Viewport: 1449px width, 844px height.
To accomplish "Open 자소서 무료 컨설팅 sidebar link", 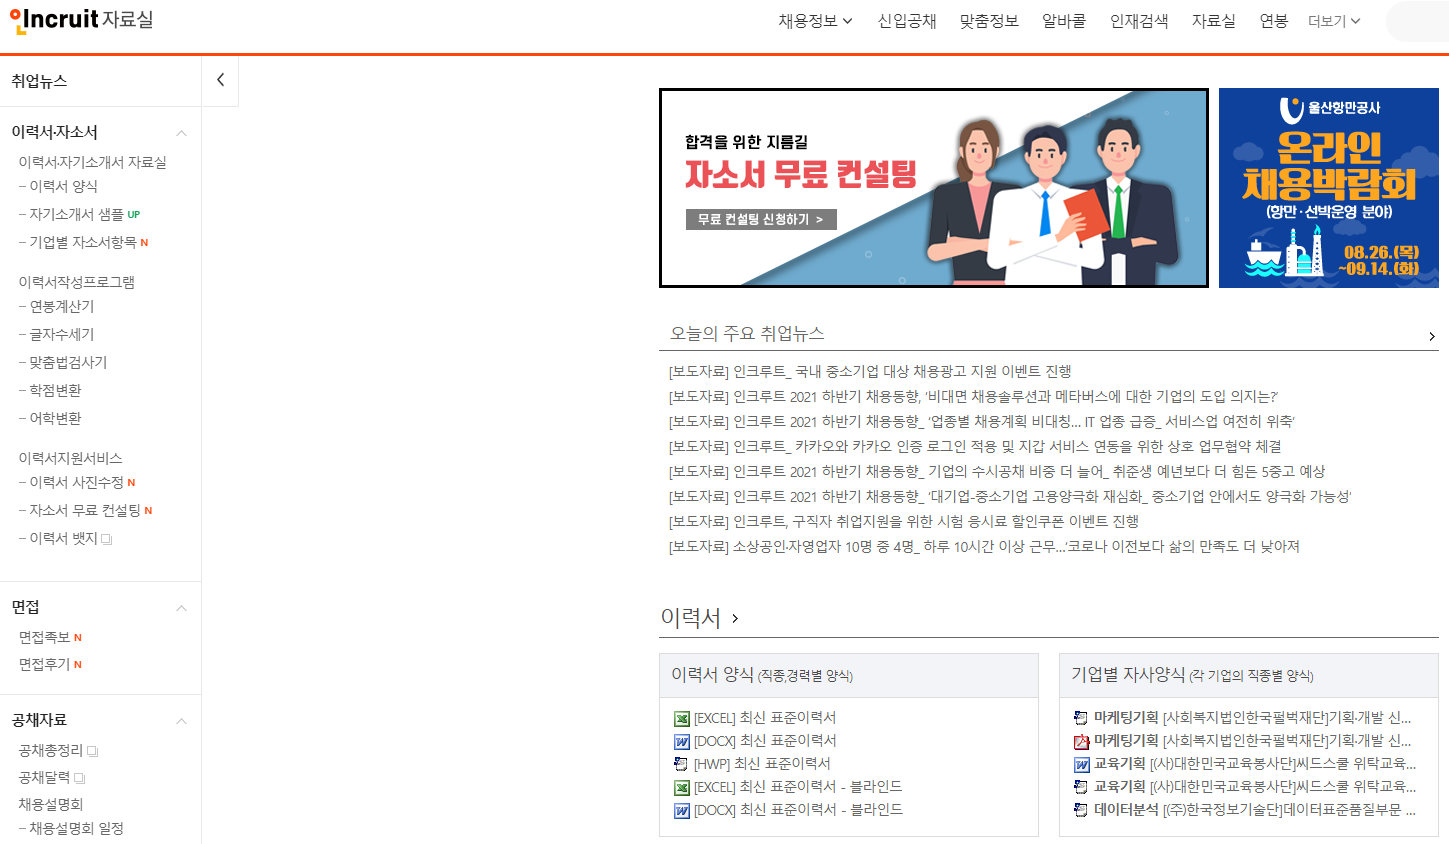I will click(x=84, y=510).
